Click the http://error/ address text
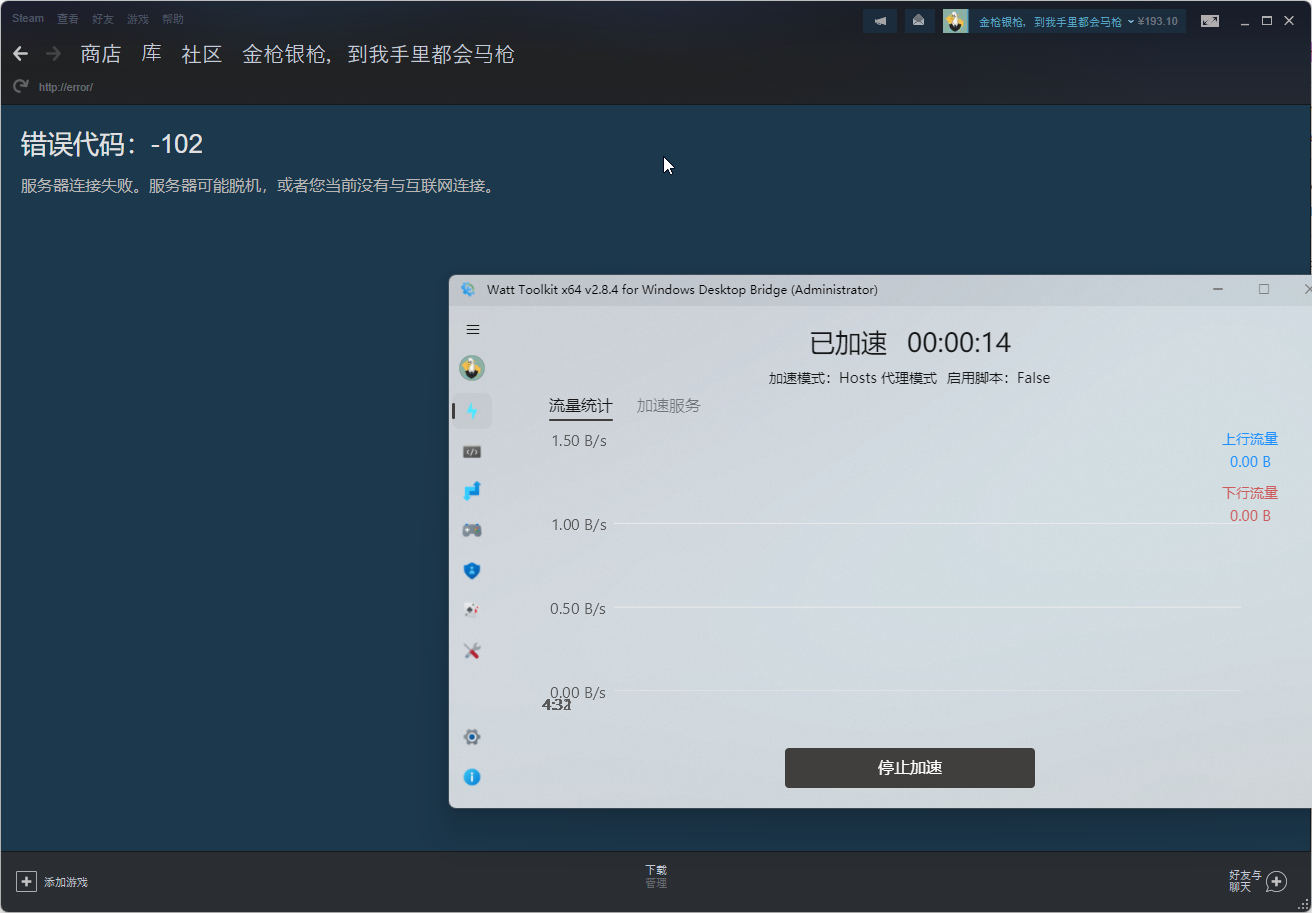This screenshot has width=1312, height=913. coord(66,88)
